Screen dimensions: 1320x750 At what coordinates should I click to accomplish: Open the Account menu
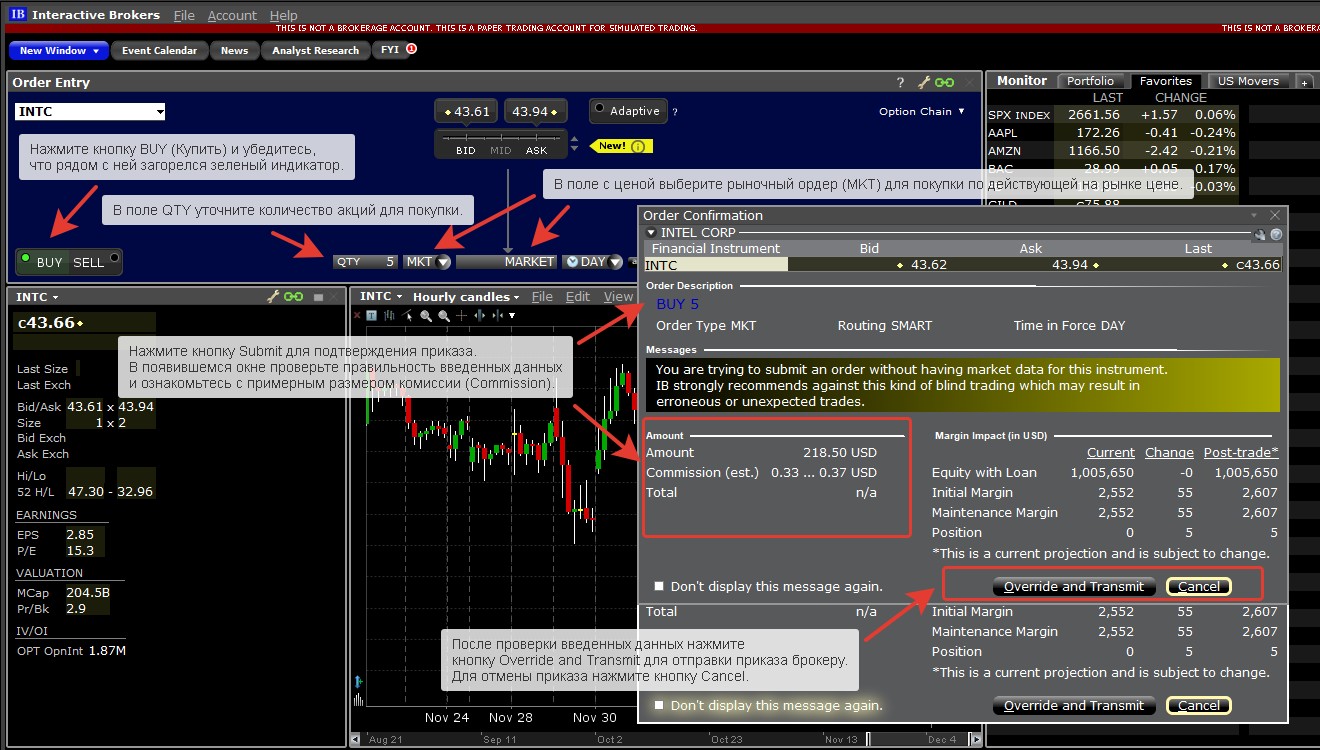coord(232,15)
